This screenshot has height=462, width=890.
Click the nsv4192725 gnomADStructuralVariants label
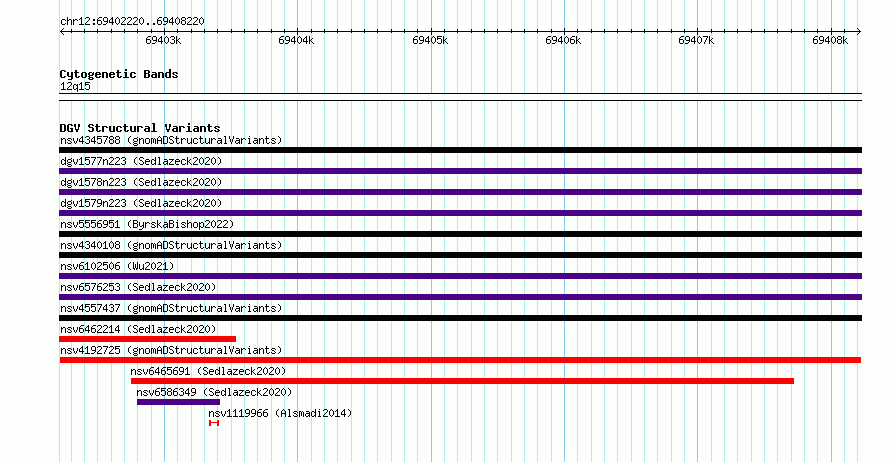click(171, 350)
